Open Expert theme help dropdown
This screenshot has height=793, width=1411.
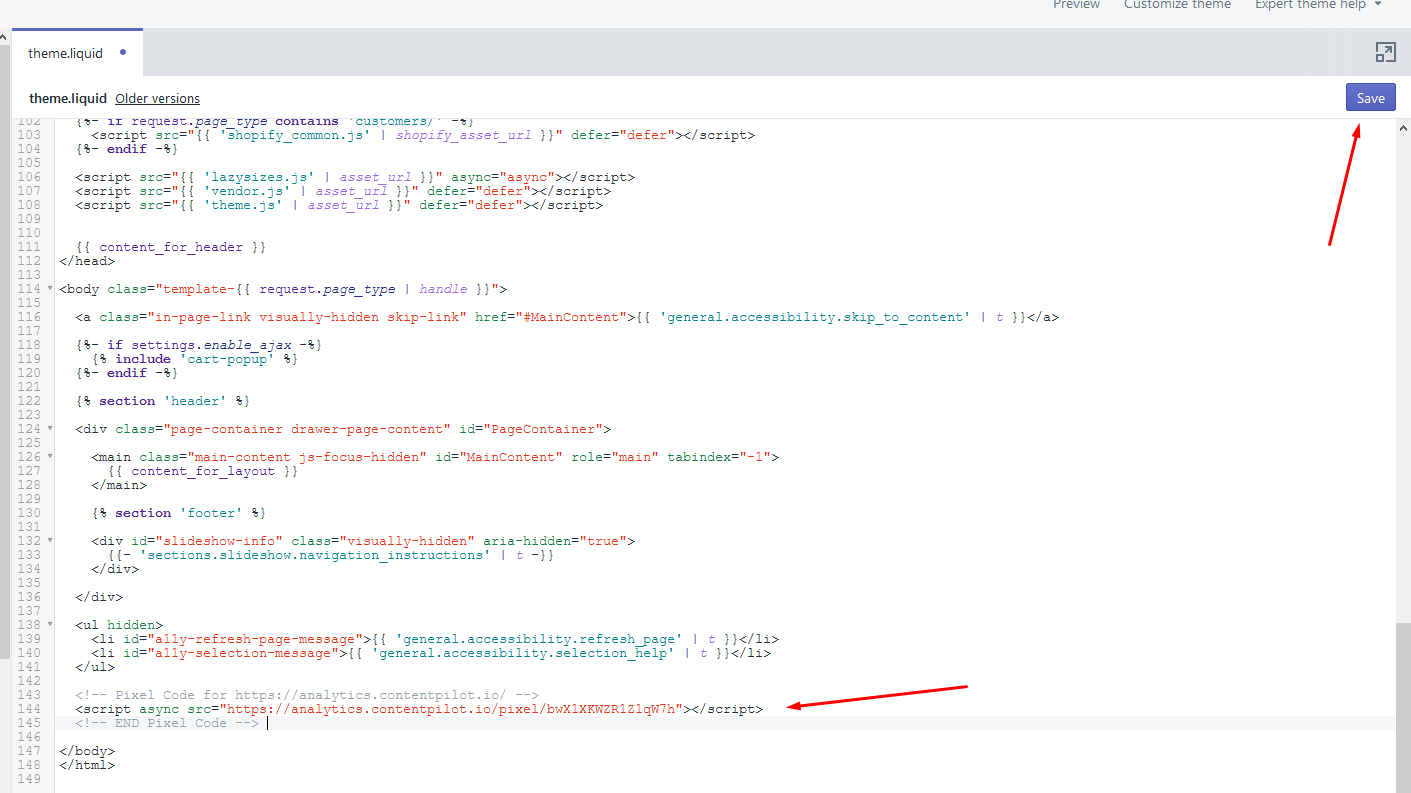[x=1318, y=5]
